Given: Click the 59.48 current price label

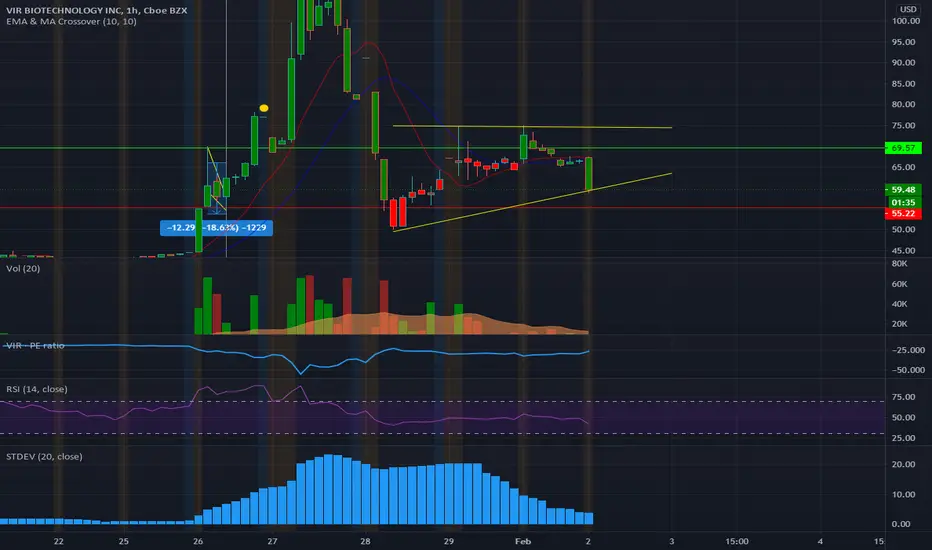Looking at the screenshot, I should [x=903, y=190].
